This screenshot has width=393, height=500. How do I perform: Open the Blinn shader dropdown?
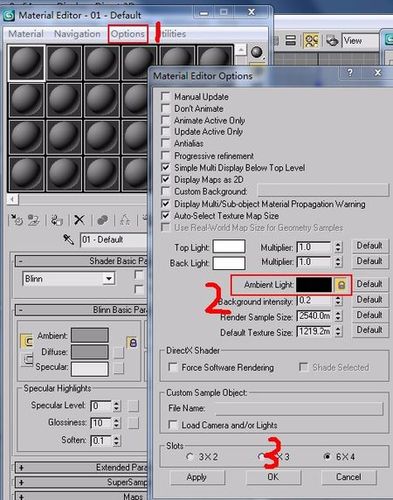109,278
